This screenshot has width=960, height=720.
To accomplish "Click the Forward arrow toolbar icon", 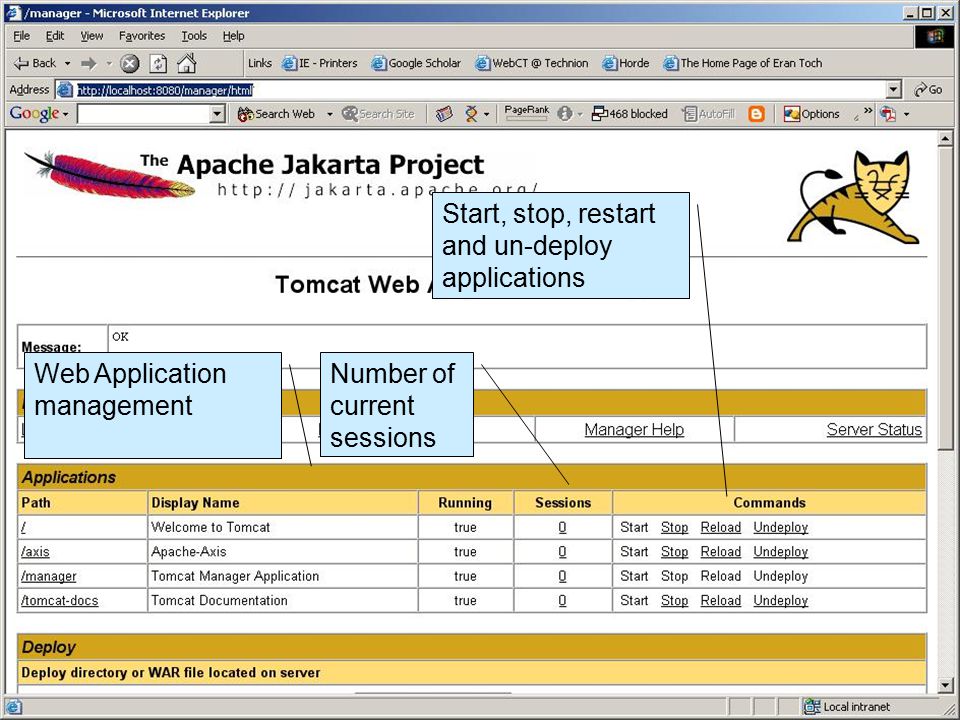I will pyautogui.click(x=89, y=63).
